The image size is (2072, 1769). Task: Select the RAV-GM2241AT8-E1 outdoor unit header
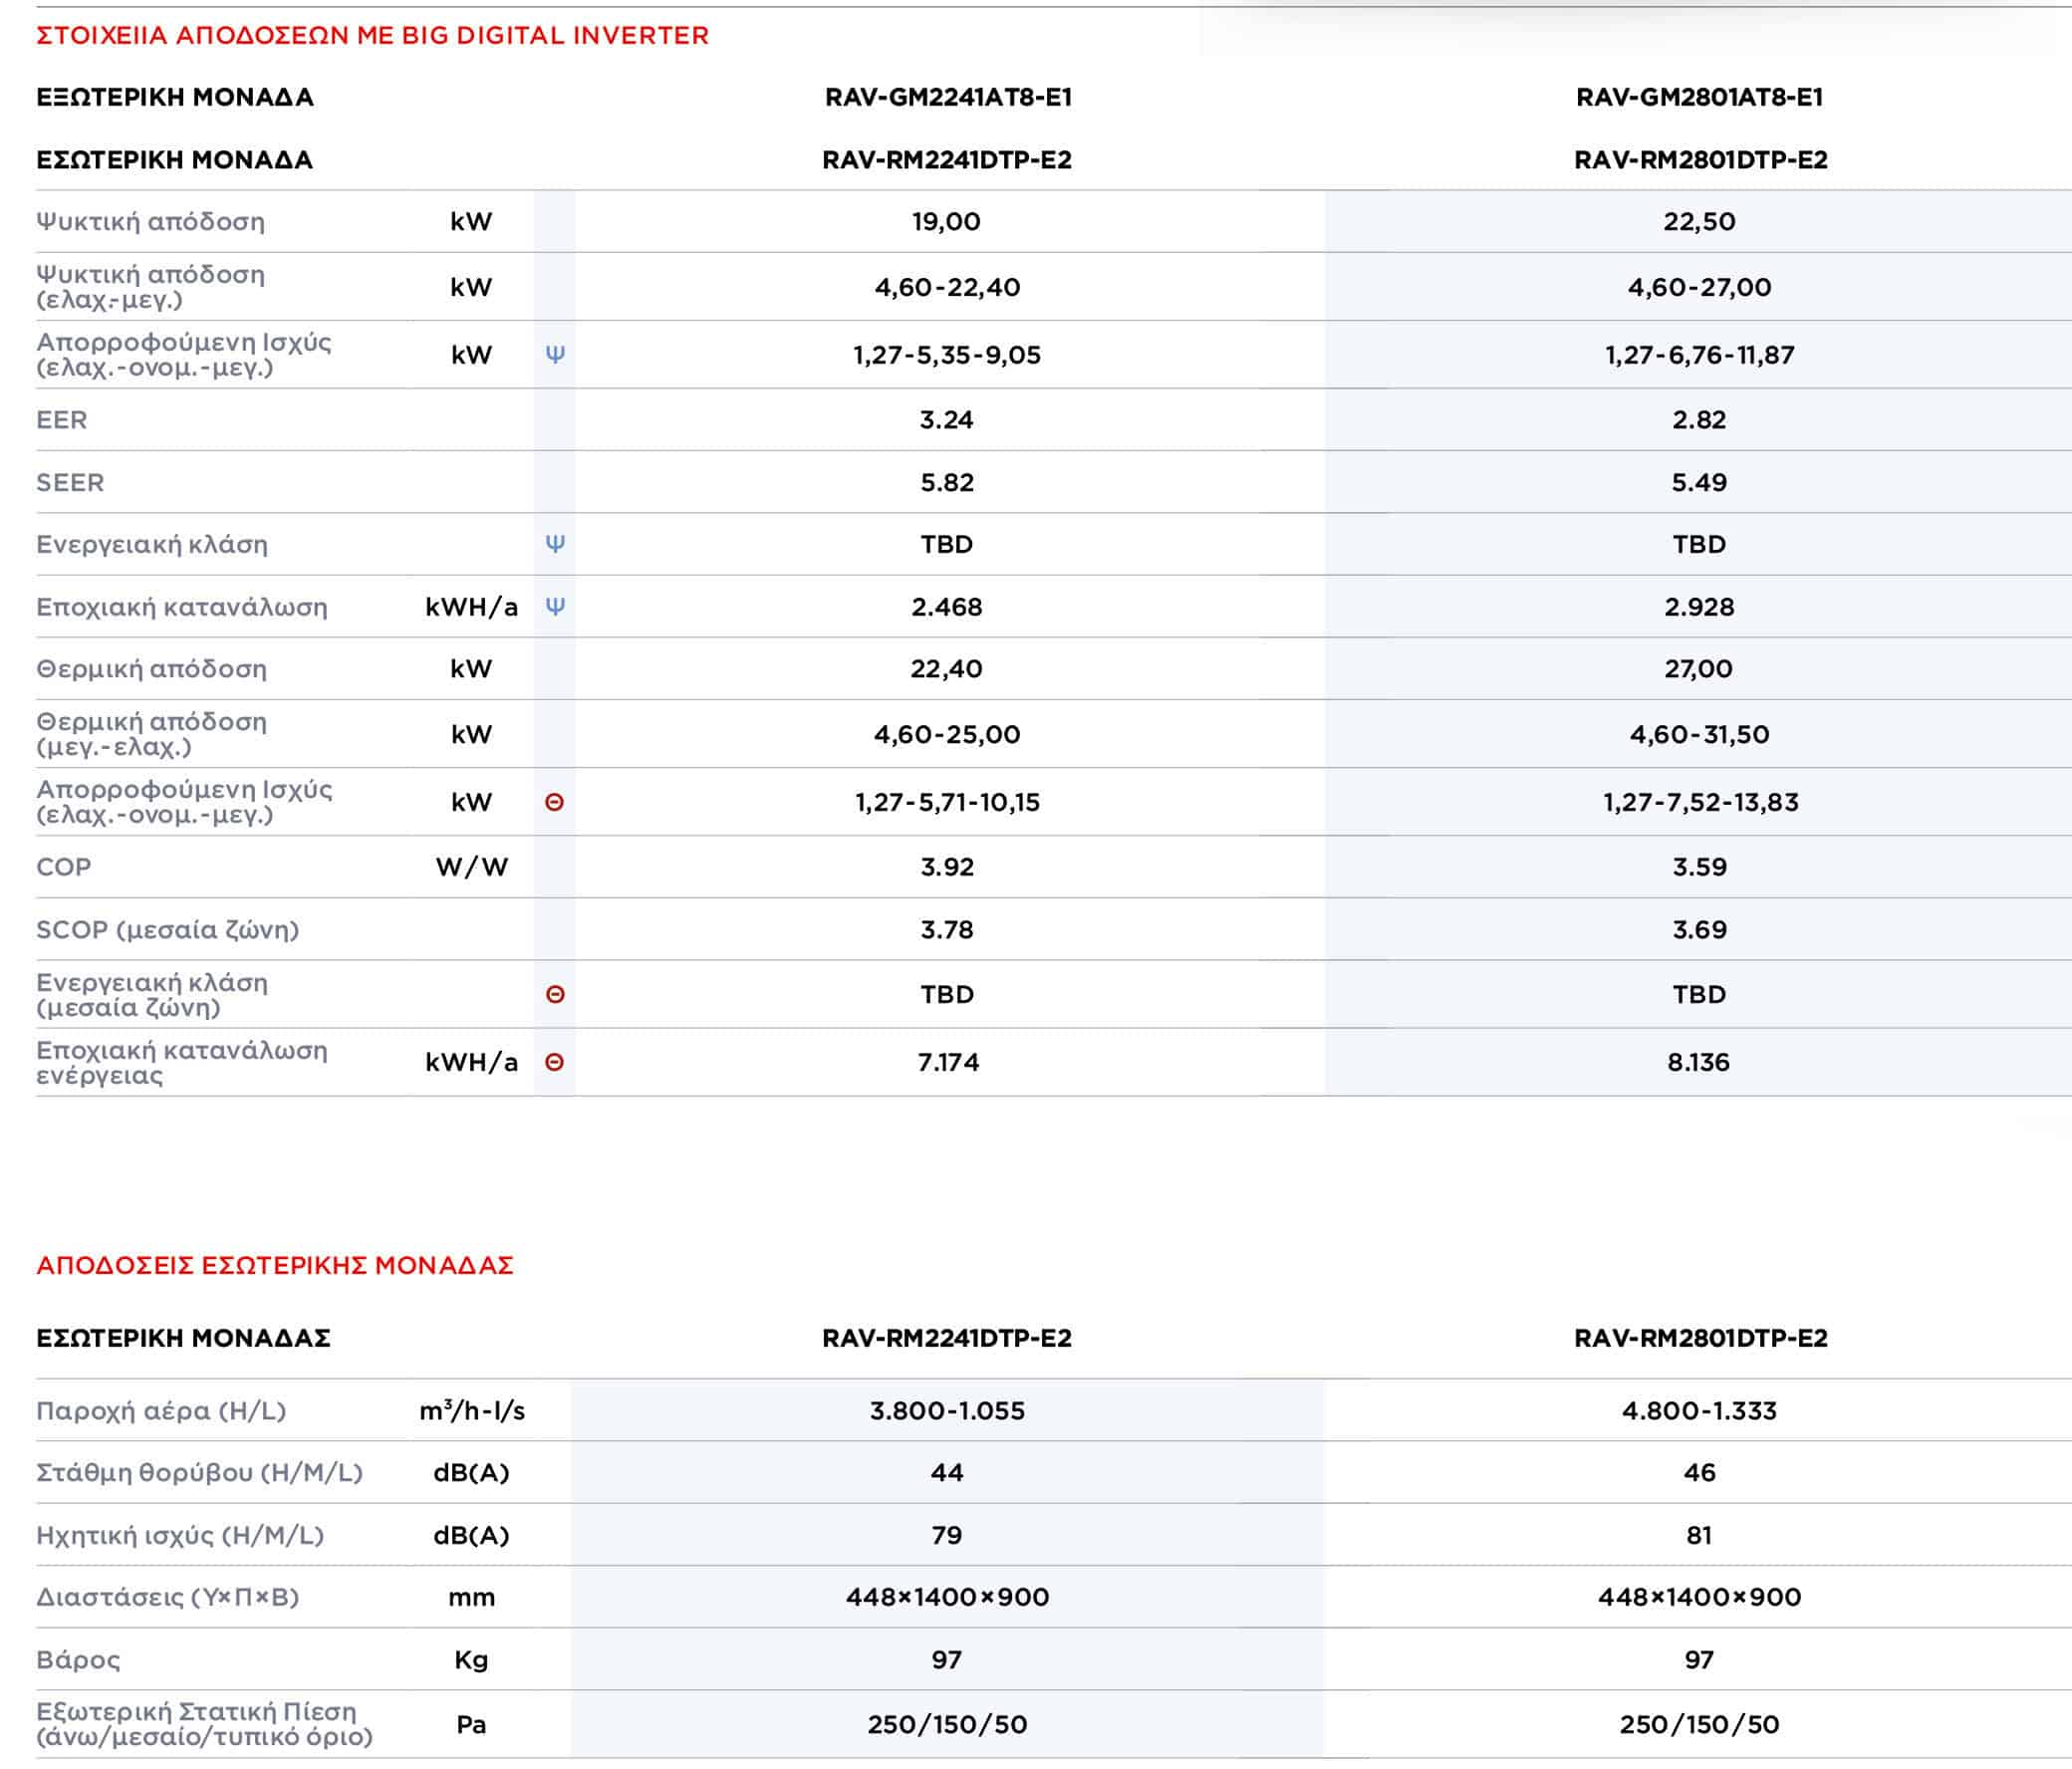tap(947, 97)
